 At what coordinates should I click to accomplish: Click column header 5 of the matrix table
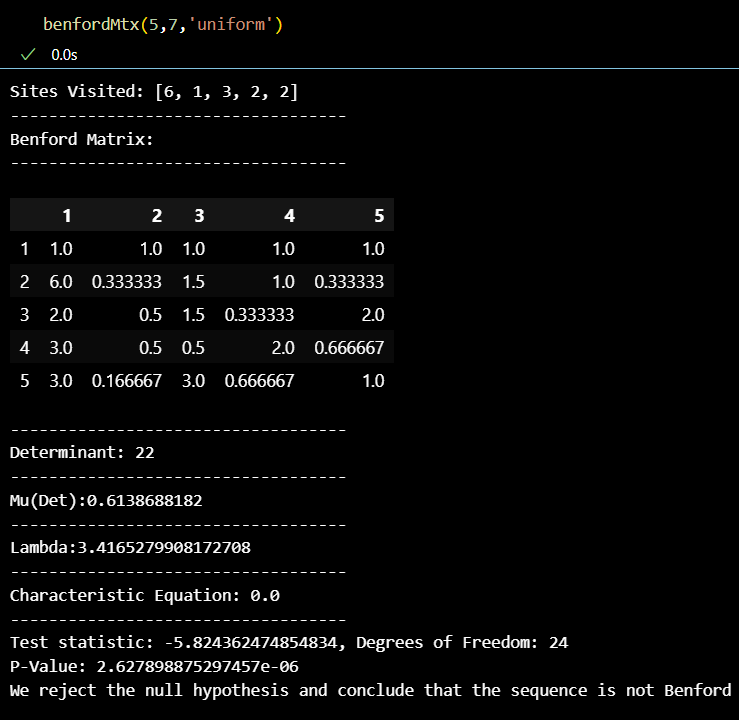[379, 215]
